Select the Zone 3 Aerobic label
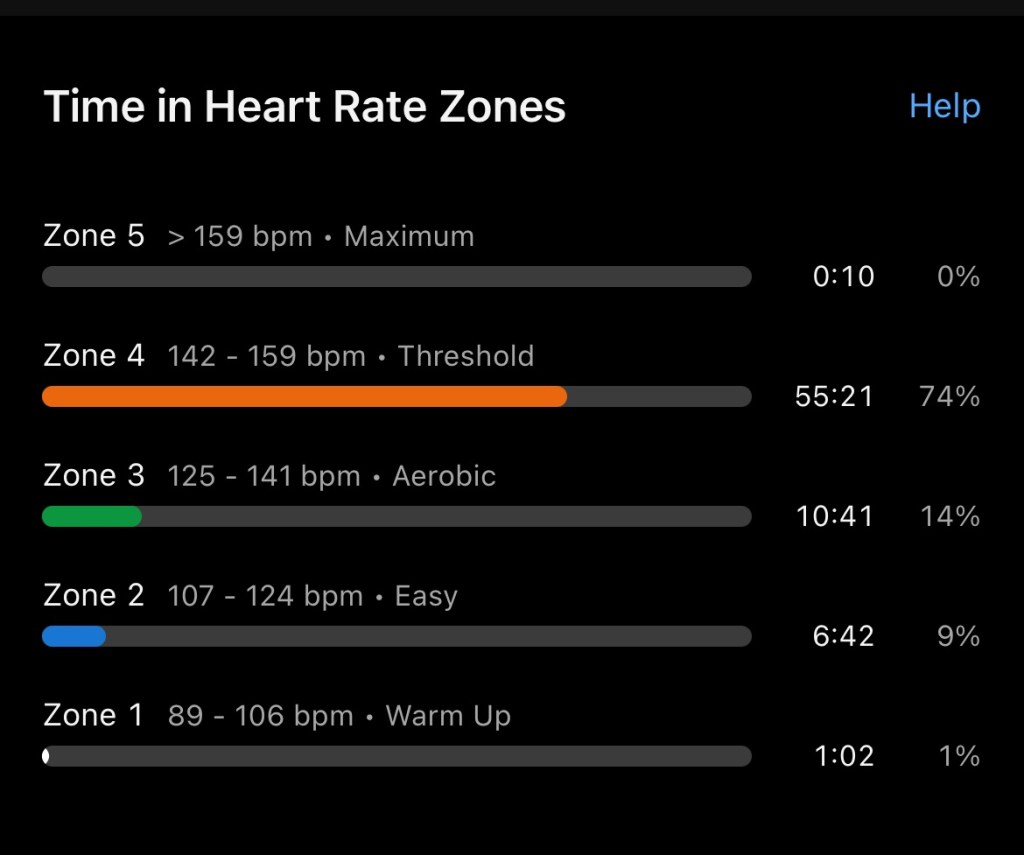Image resolution: width=1024 pixels, height=855 pixels. pos(270,476)
